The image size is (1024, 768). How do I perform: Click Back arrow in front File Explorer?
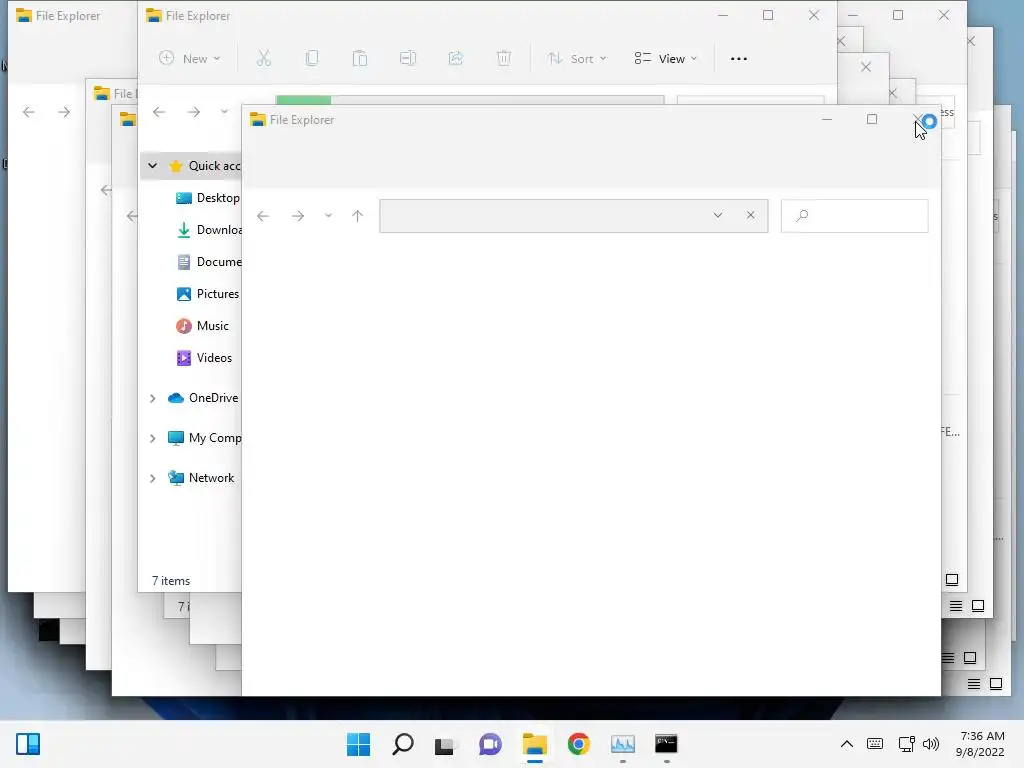[x=263, y=216]
